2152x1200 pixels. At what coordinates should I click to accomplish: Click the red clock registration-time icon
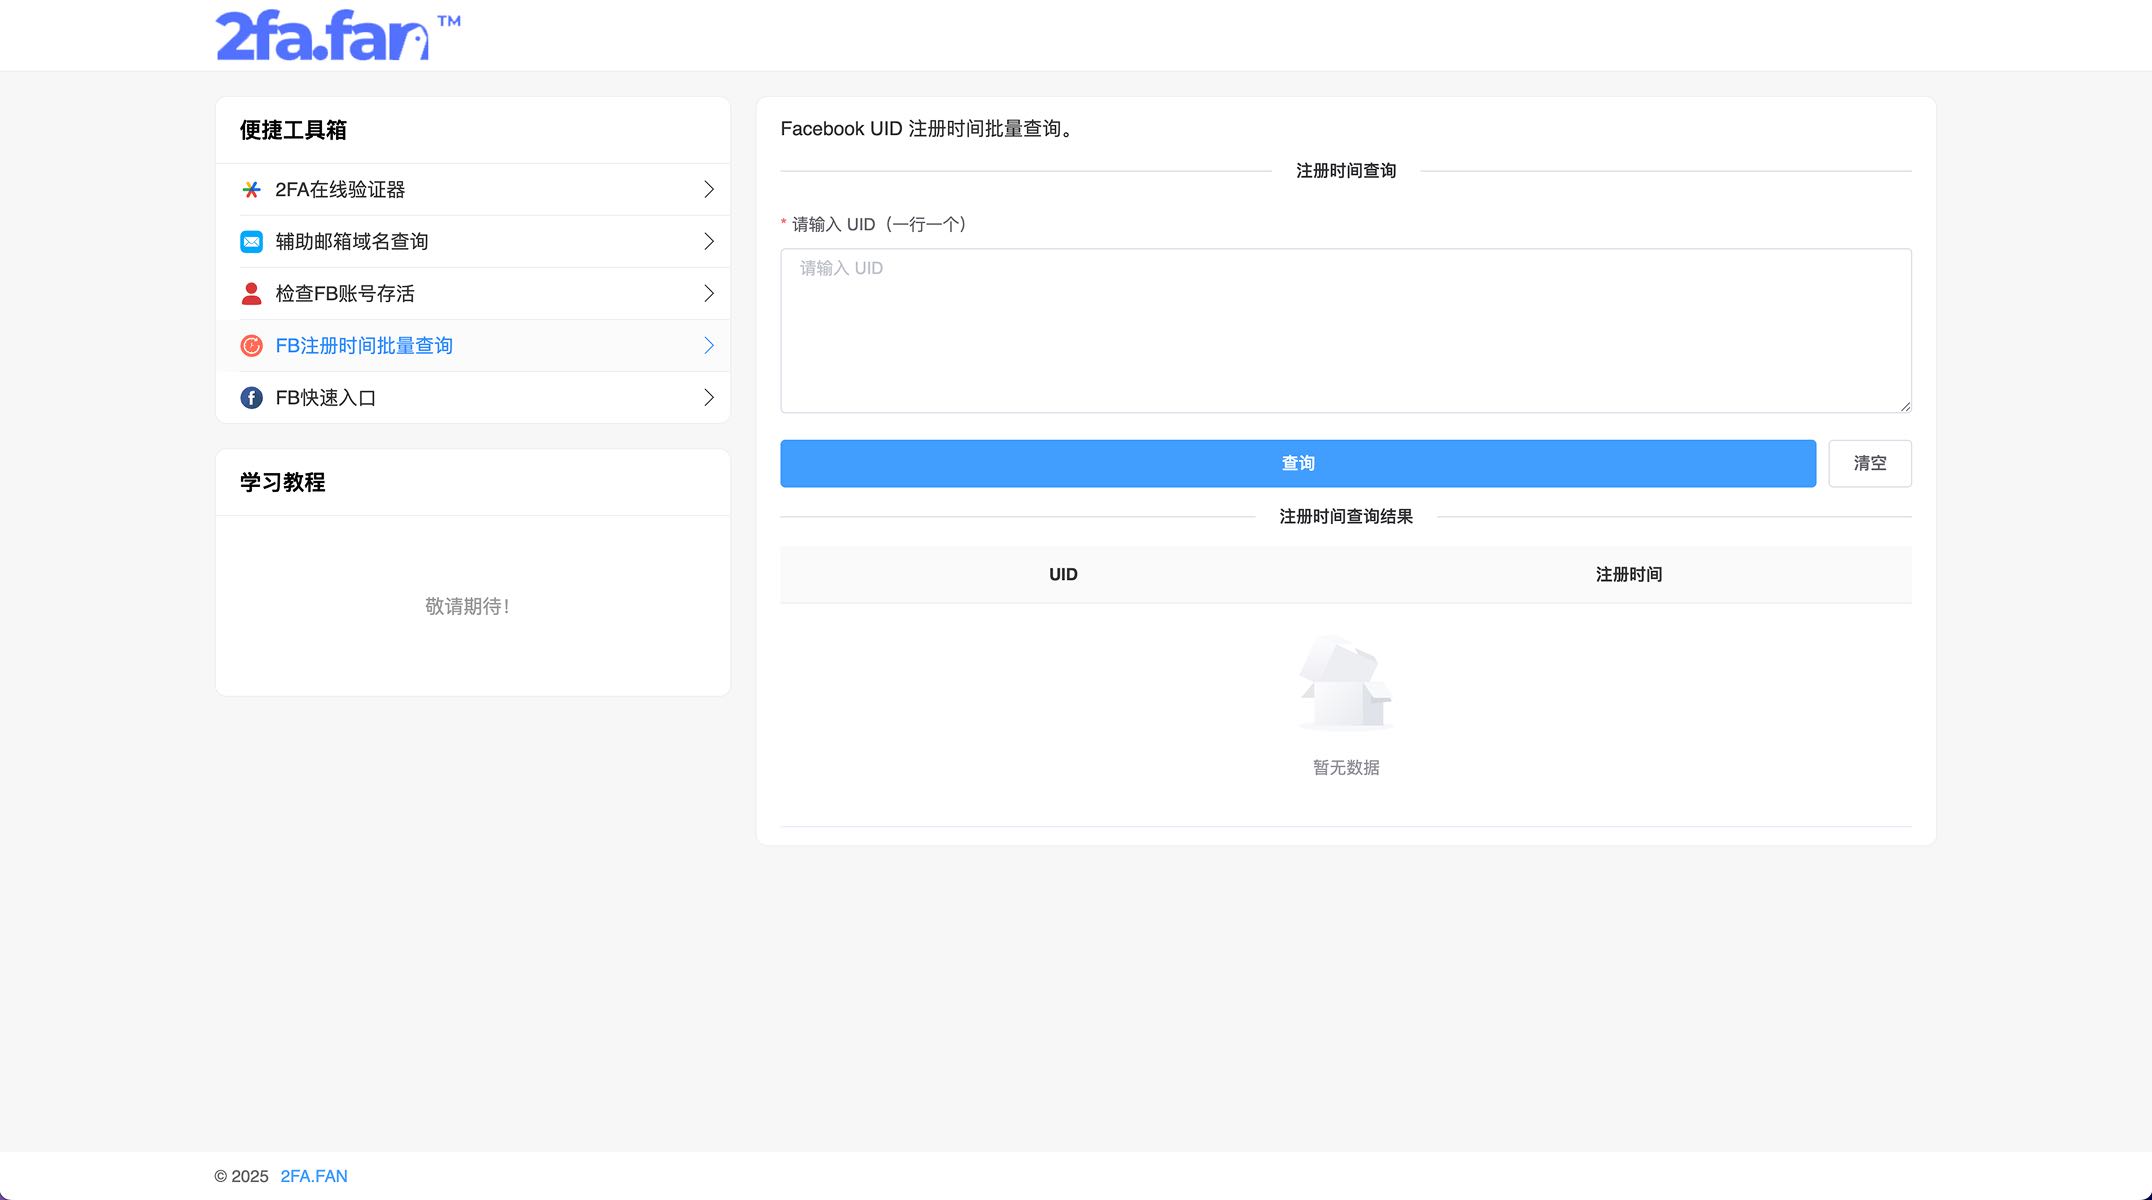point(252,346)
